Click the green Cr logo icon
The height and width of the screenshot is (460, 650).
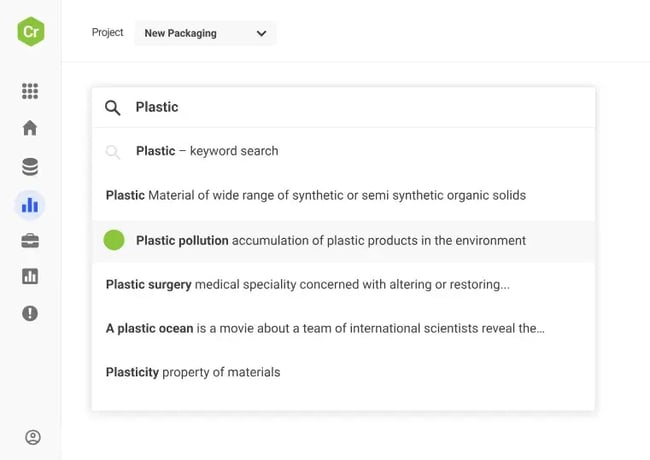click(31, 32)
